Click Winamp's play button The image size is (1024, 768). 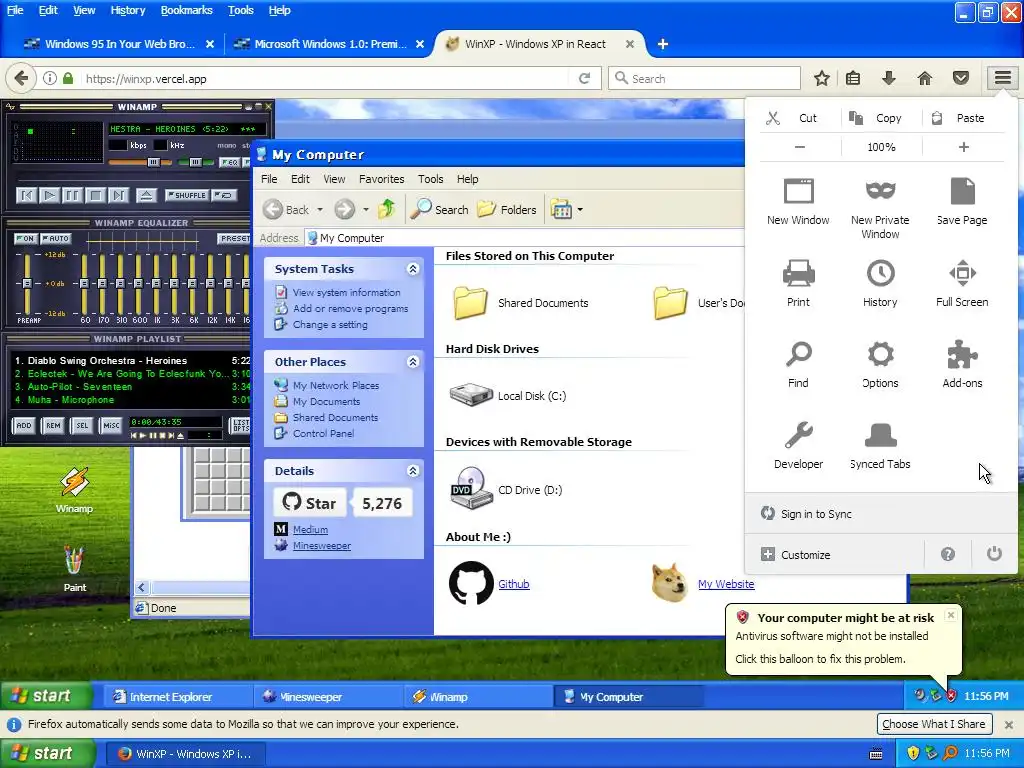49,195
